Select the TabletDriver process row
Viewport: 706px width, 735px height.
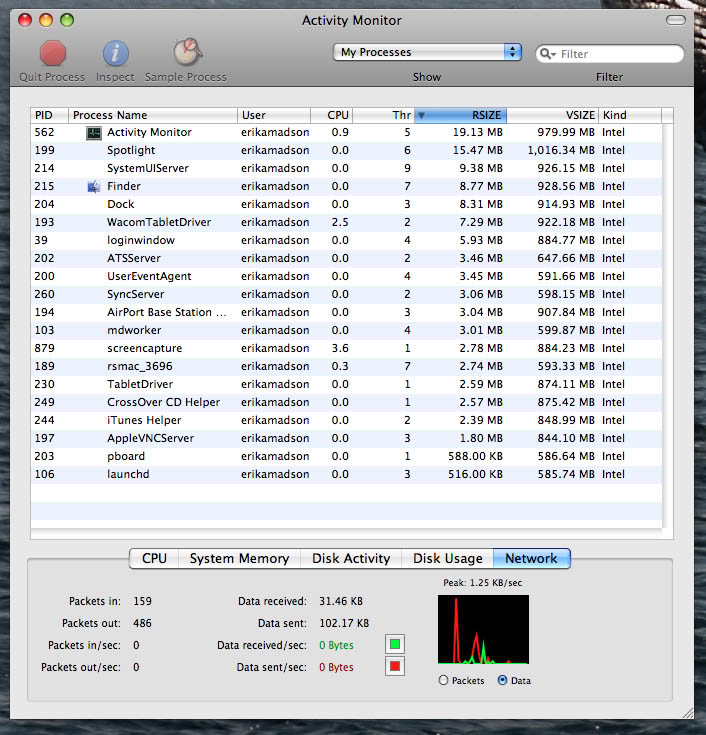click(x=346, y=384)
